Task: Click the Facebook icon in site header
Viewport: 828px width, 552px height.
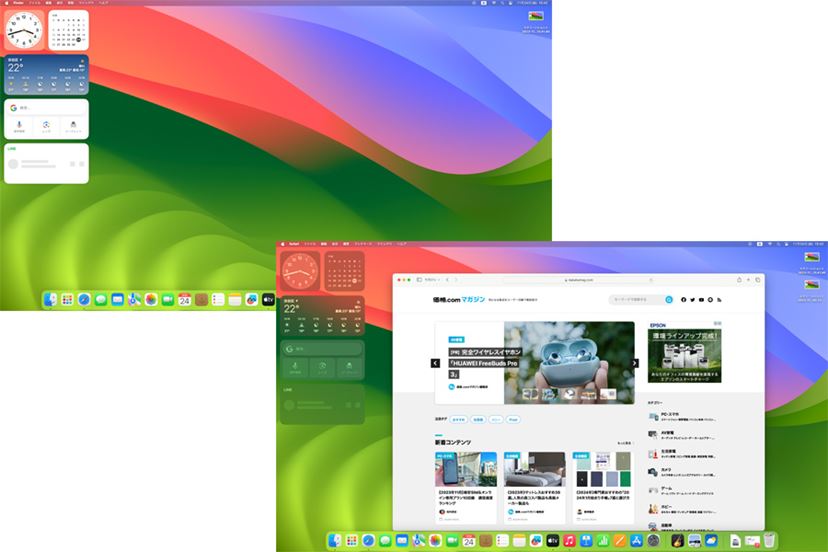Action: (684, 299)
